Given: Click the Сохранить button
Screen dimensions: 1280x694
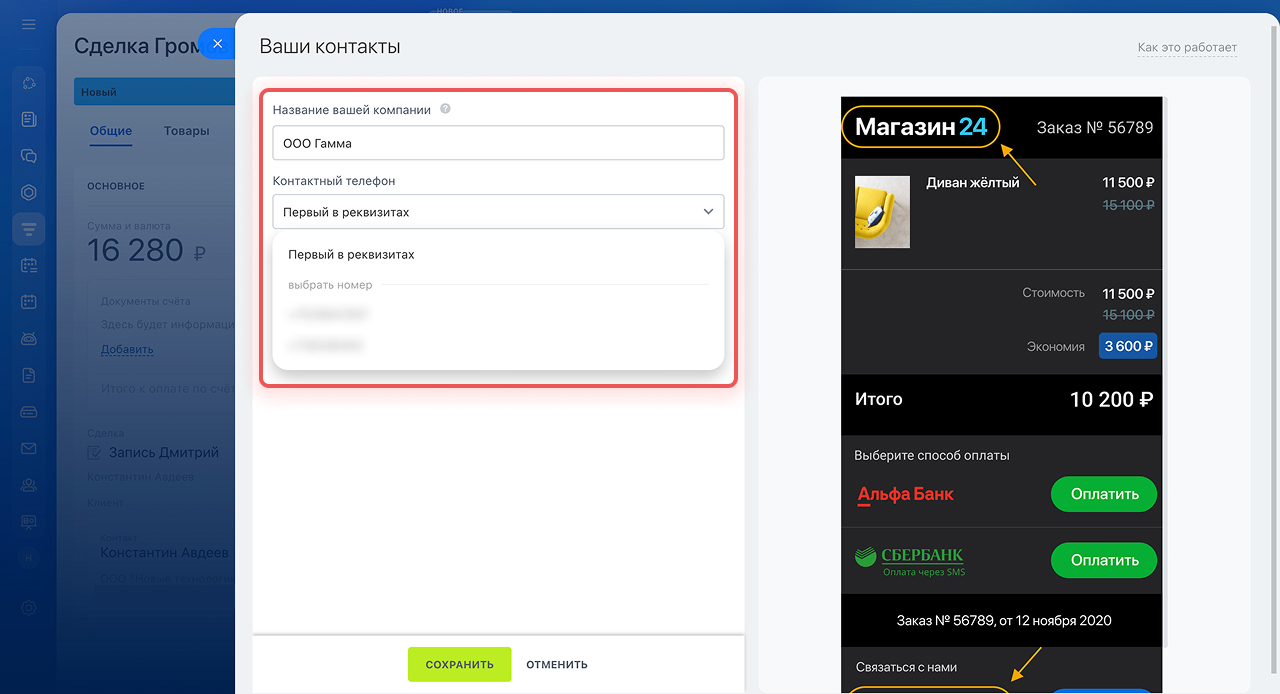Looking at the screenshot, I should tap(459, 665).
